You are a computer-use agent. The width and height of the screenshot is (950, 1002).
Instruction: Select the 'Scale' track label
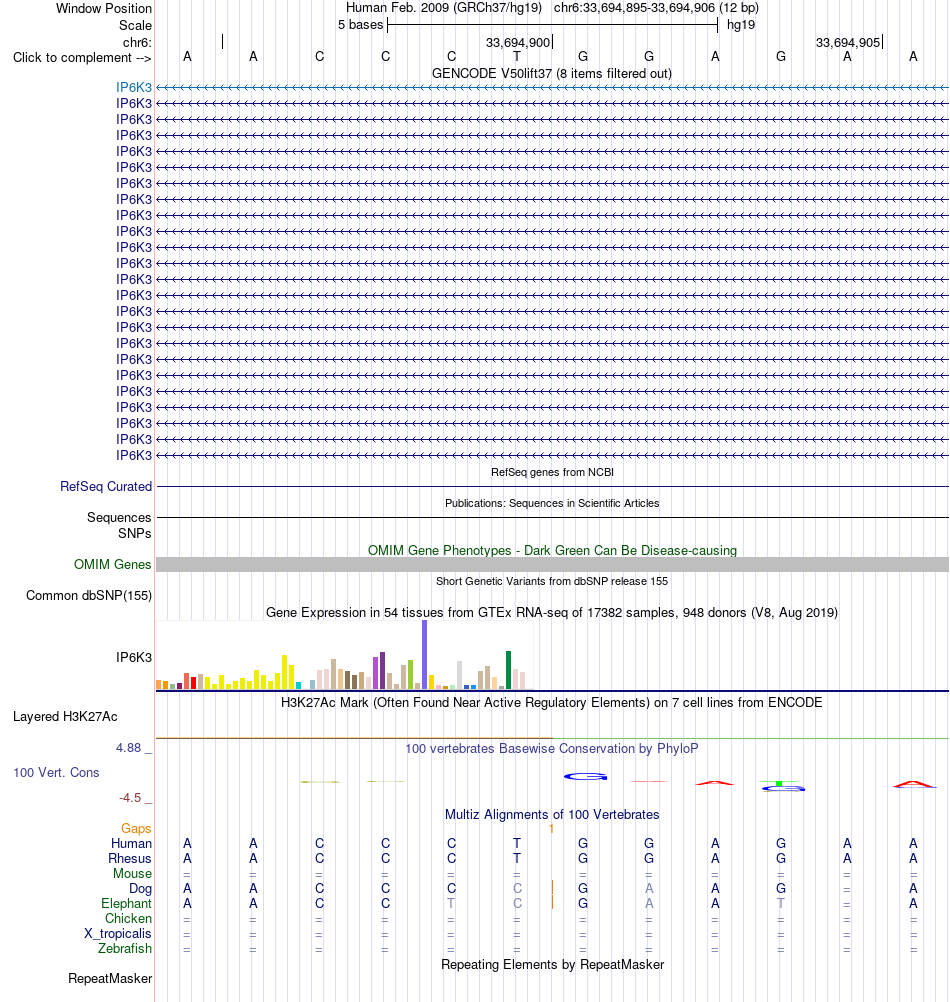135,26
